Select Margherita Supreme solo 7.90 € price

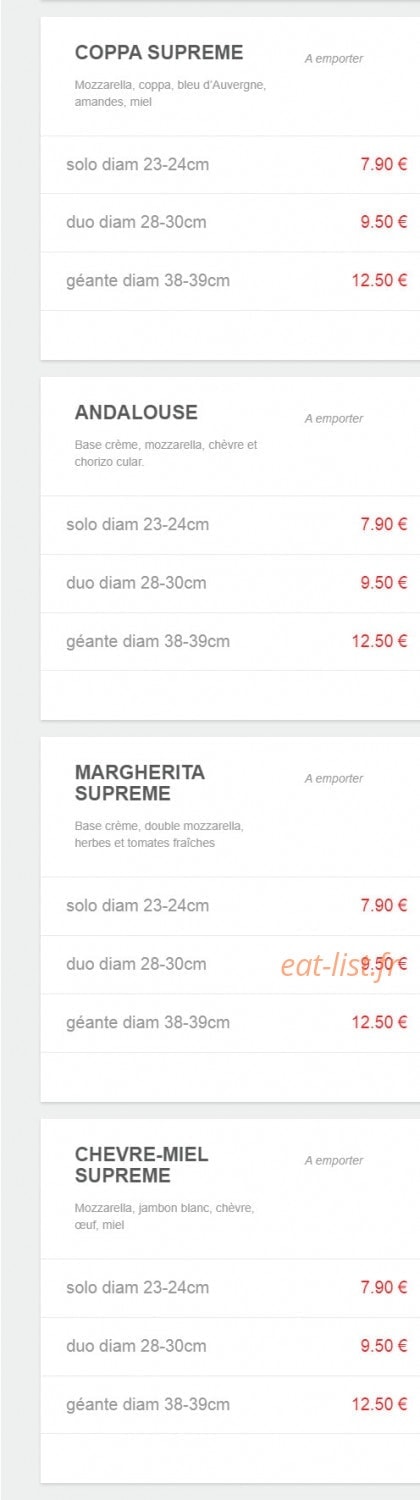click(384, 905)
